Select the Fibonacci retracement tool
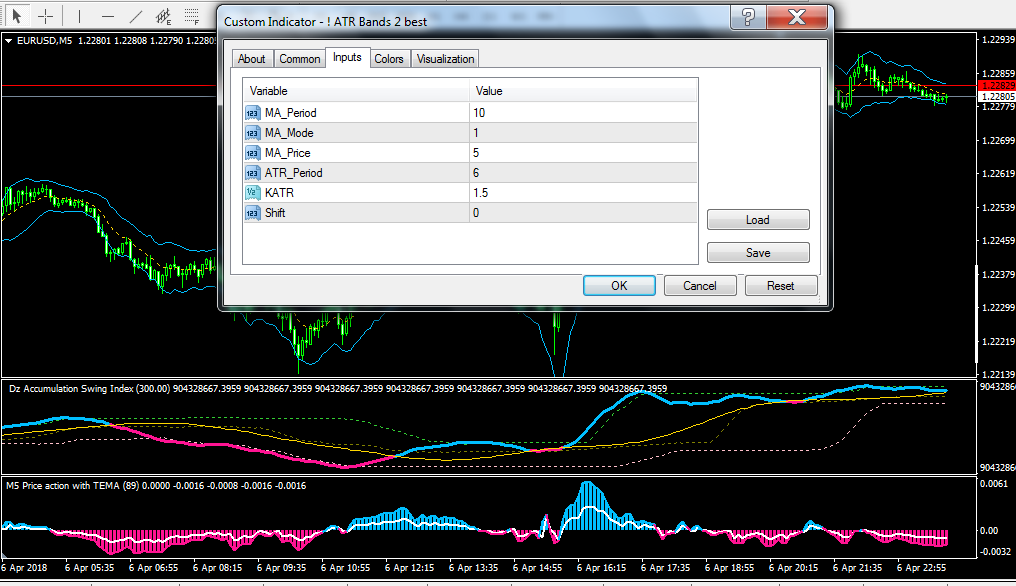Viewport: 1016px width, 586px height. (191, 16)
